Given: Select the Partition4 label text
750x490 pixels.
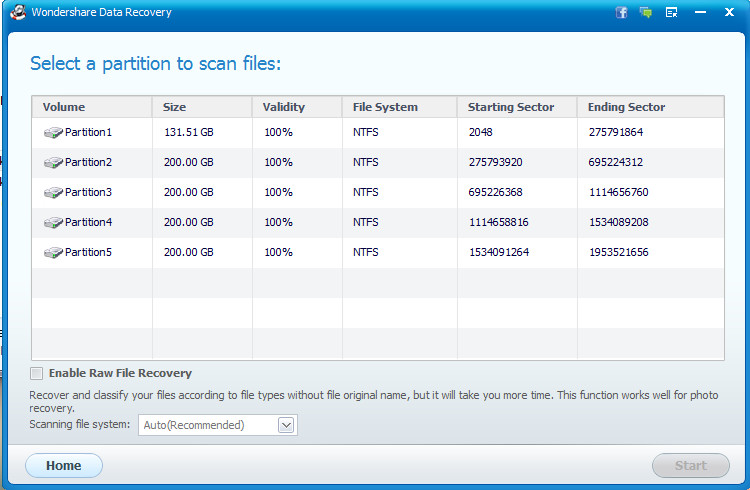Looking at the screenshot, I should click(88, 222).
